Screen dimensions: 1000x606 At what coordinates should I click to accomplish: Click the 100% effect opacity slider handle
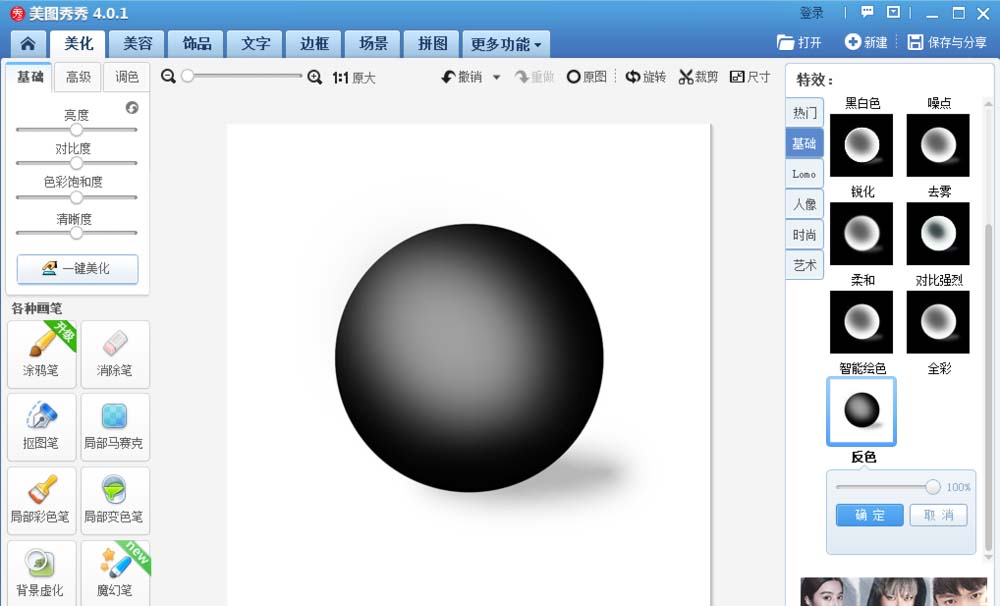tap(933, 487)
